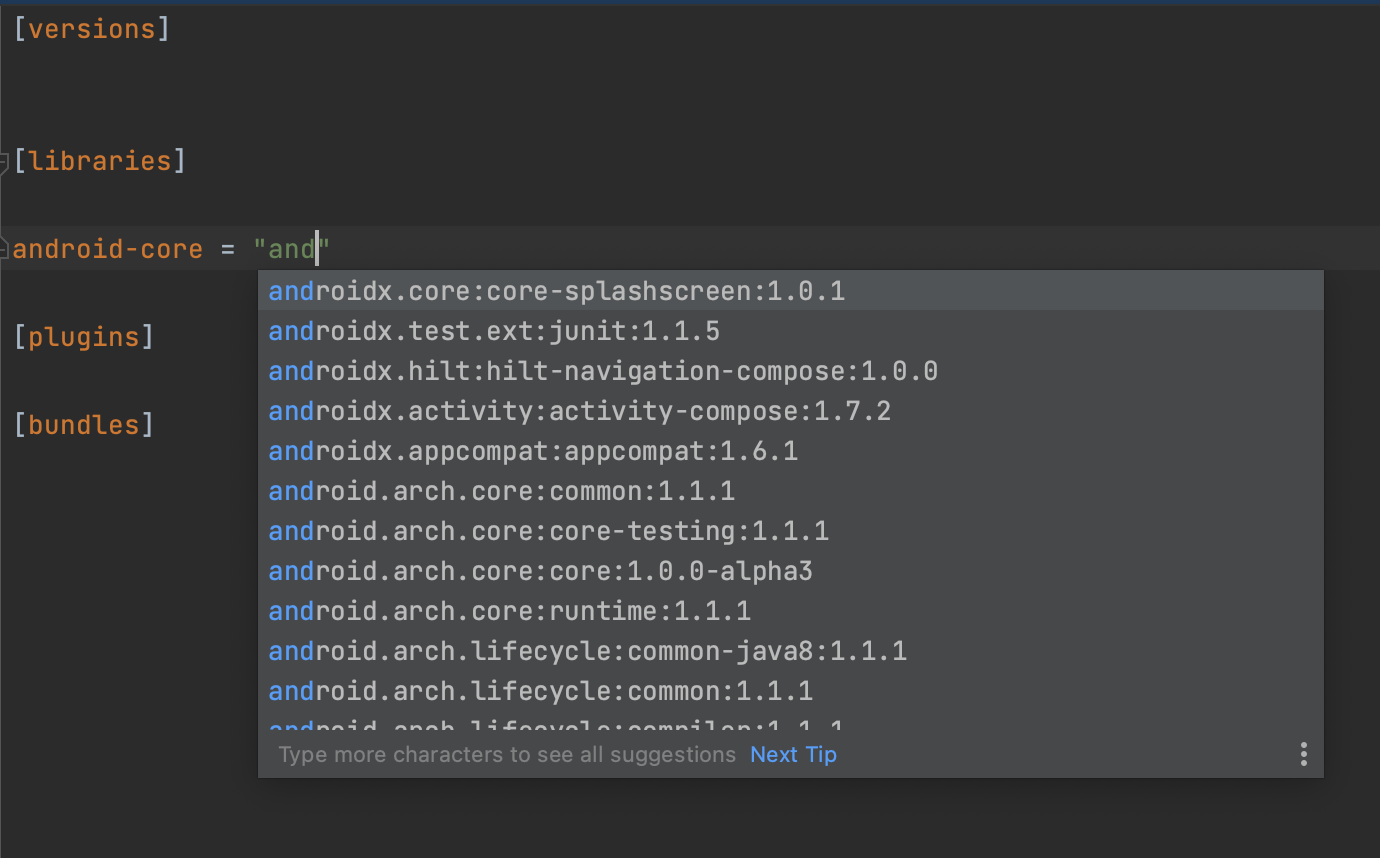Viewport: 1380px width, 858px height.
Task: Click the Next Tip link
Action: pyautogui.click(x=793, y=754)
